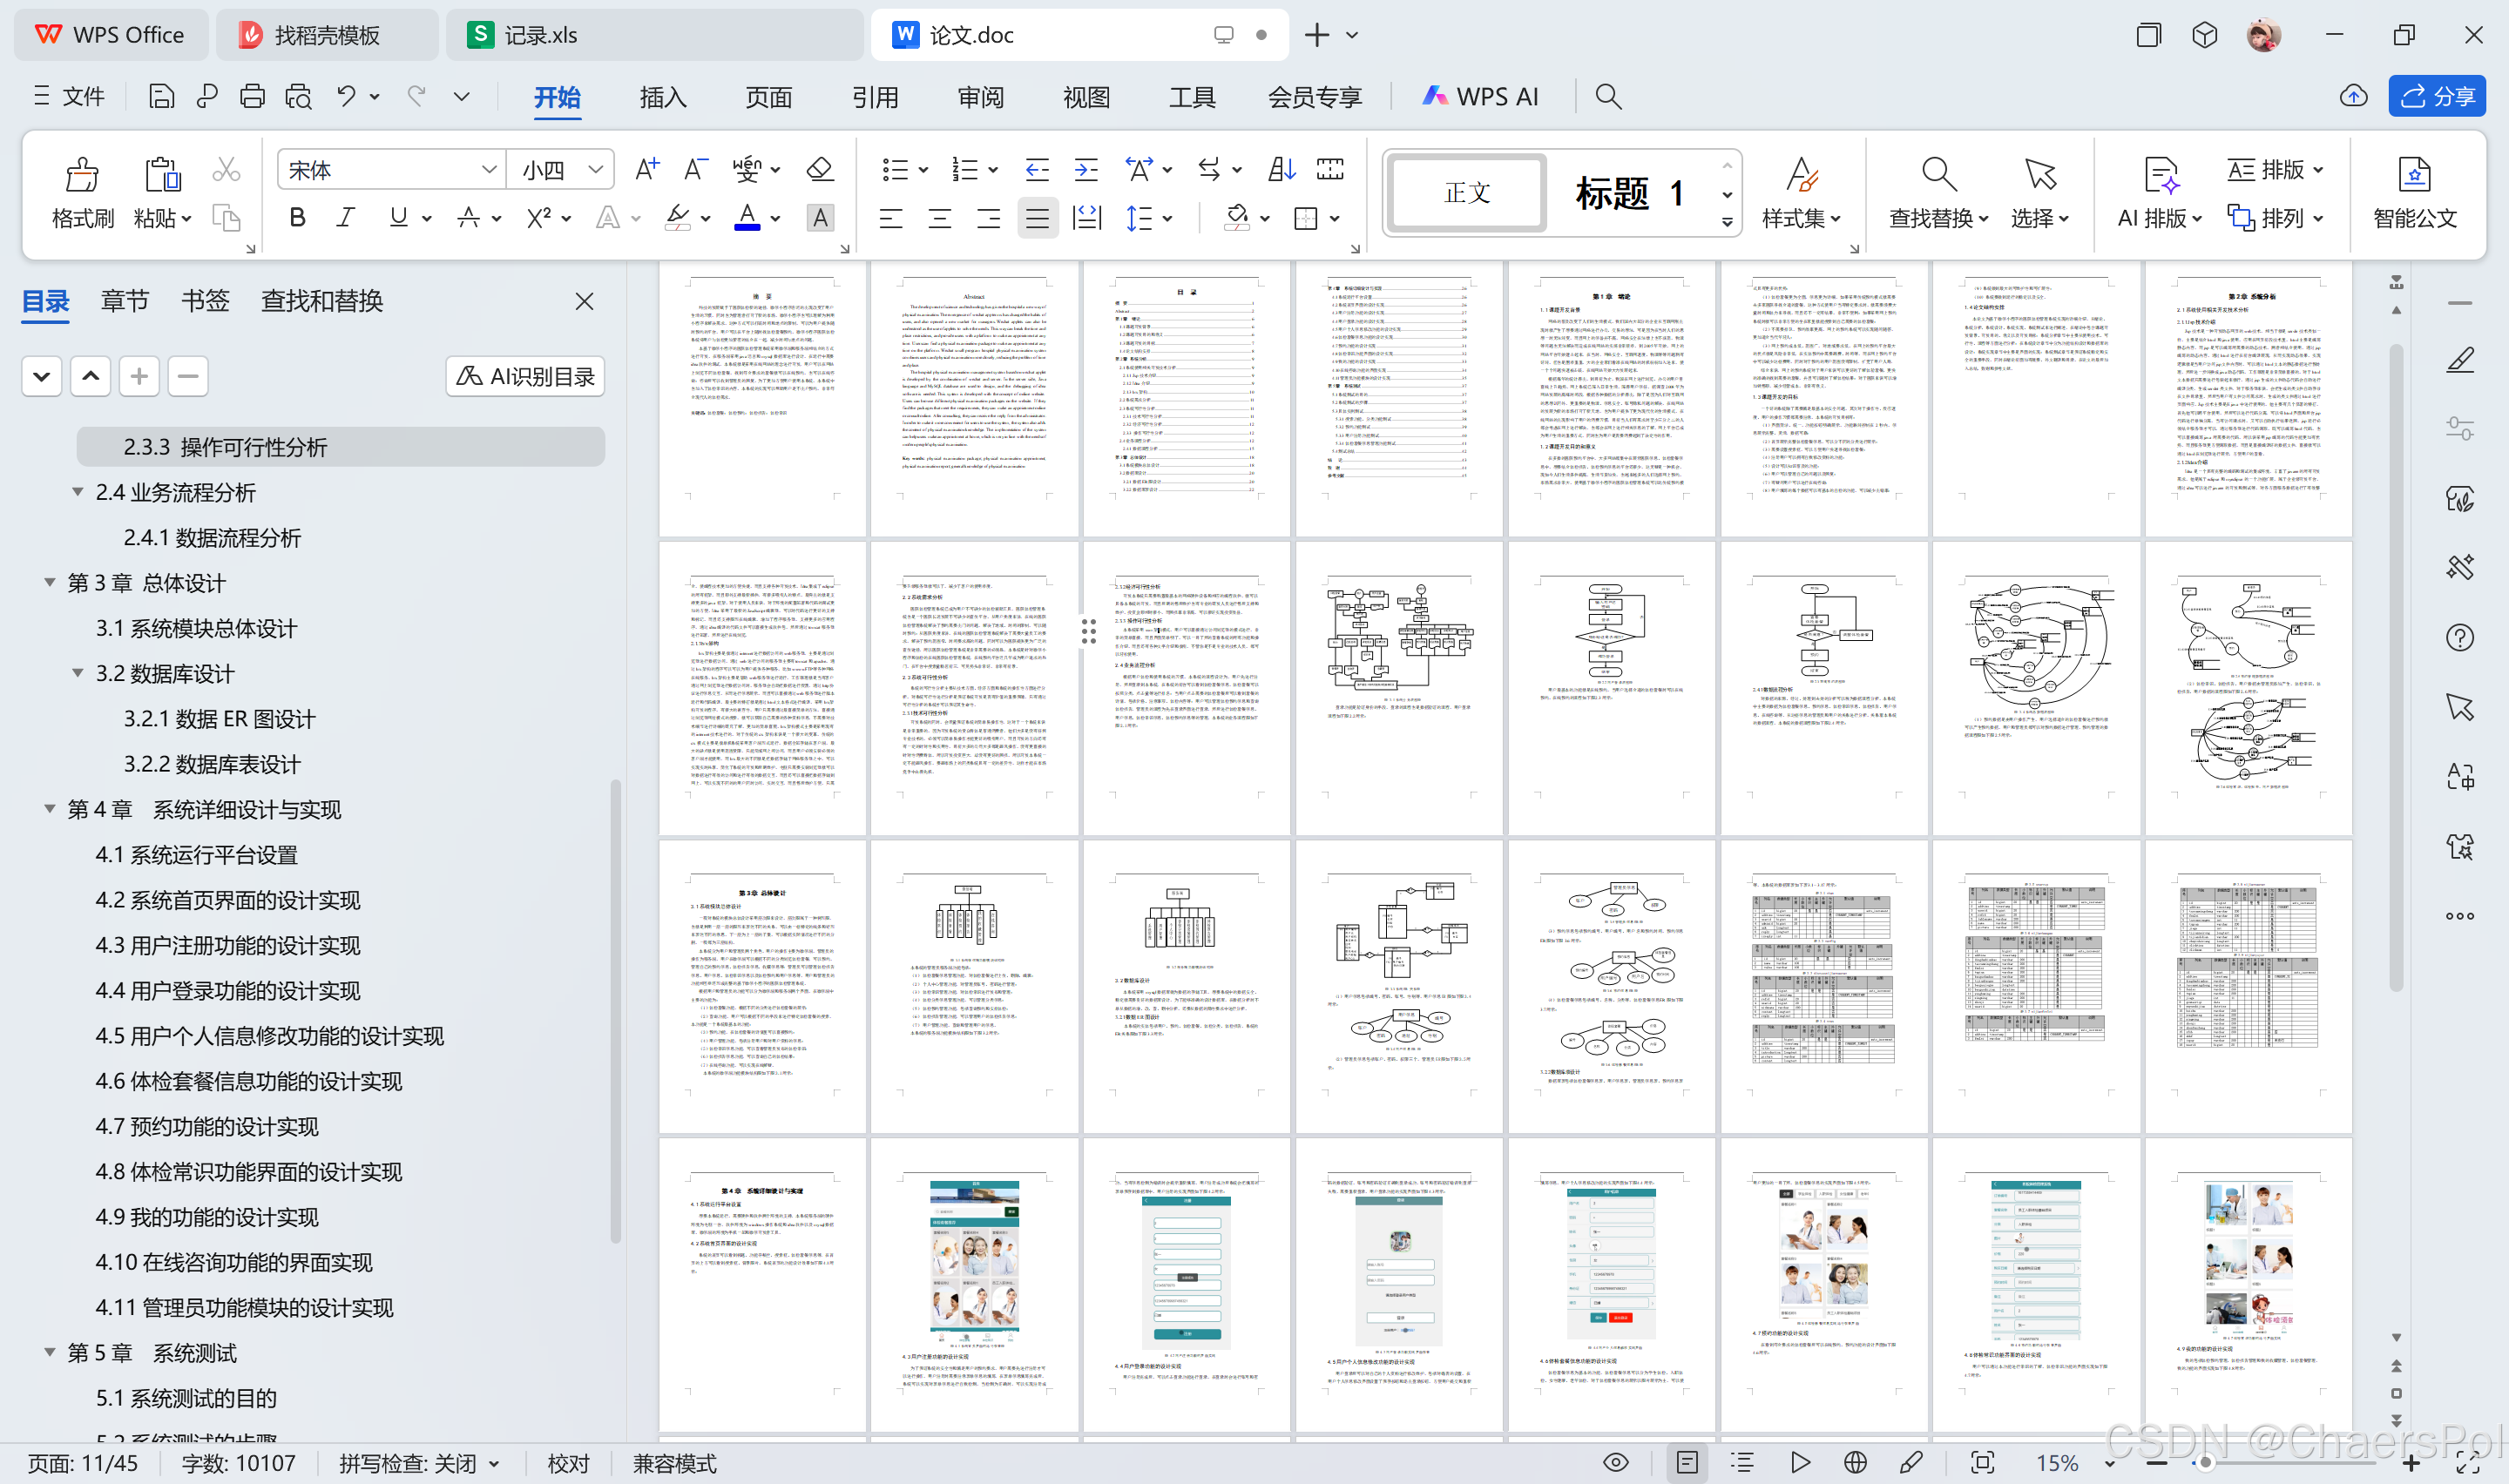Select the 4.7 预约功能的设计实现 outline entry
The image size is (2509, 1484).
(x=207, y=1126)
